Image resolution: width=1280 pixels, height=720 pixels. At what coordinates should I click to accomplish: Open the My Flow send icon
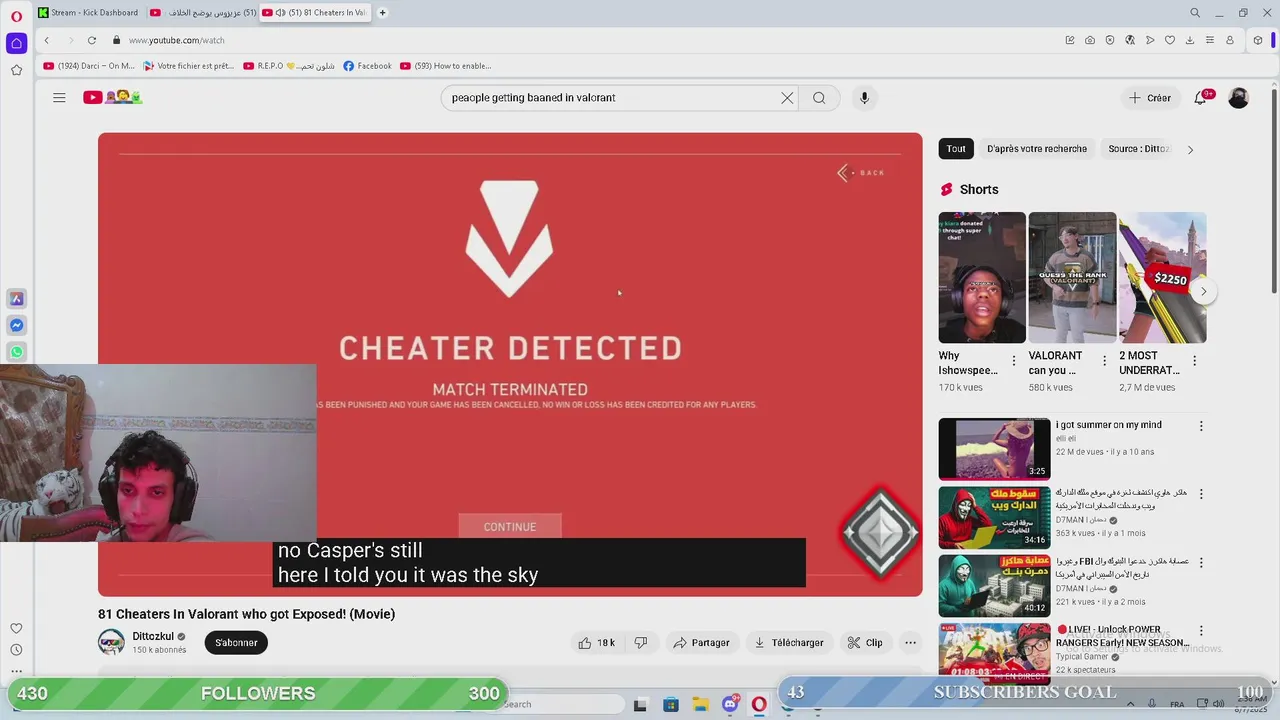[x=1150, y=40]
